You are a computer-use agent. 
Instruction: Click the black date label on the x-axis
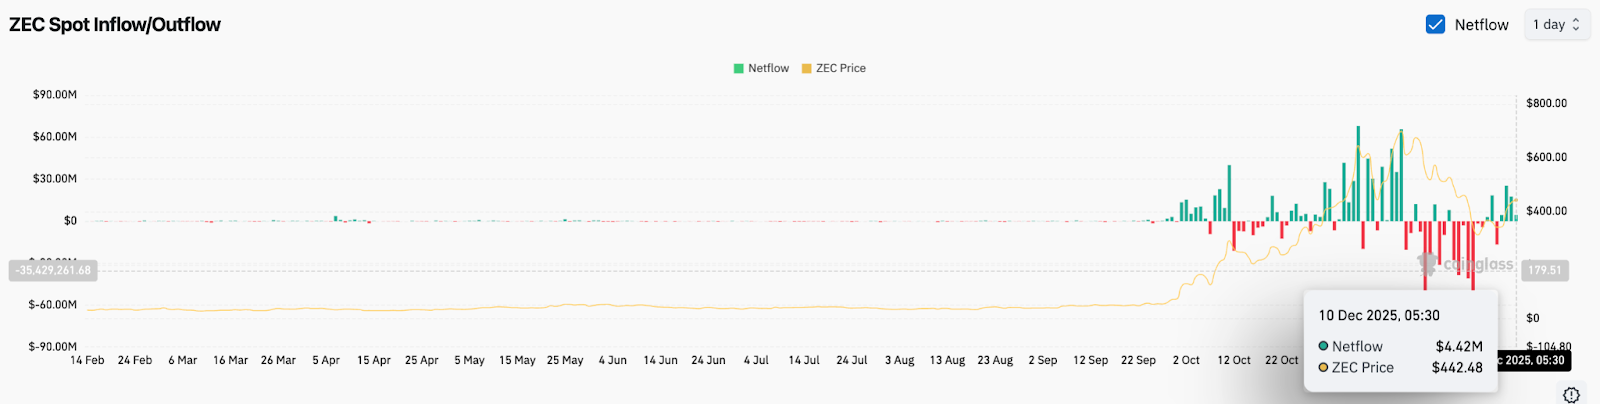(1530, 360)
